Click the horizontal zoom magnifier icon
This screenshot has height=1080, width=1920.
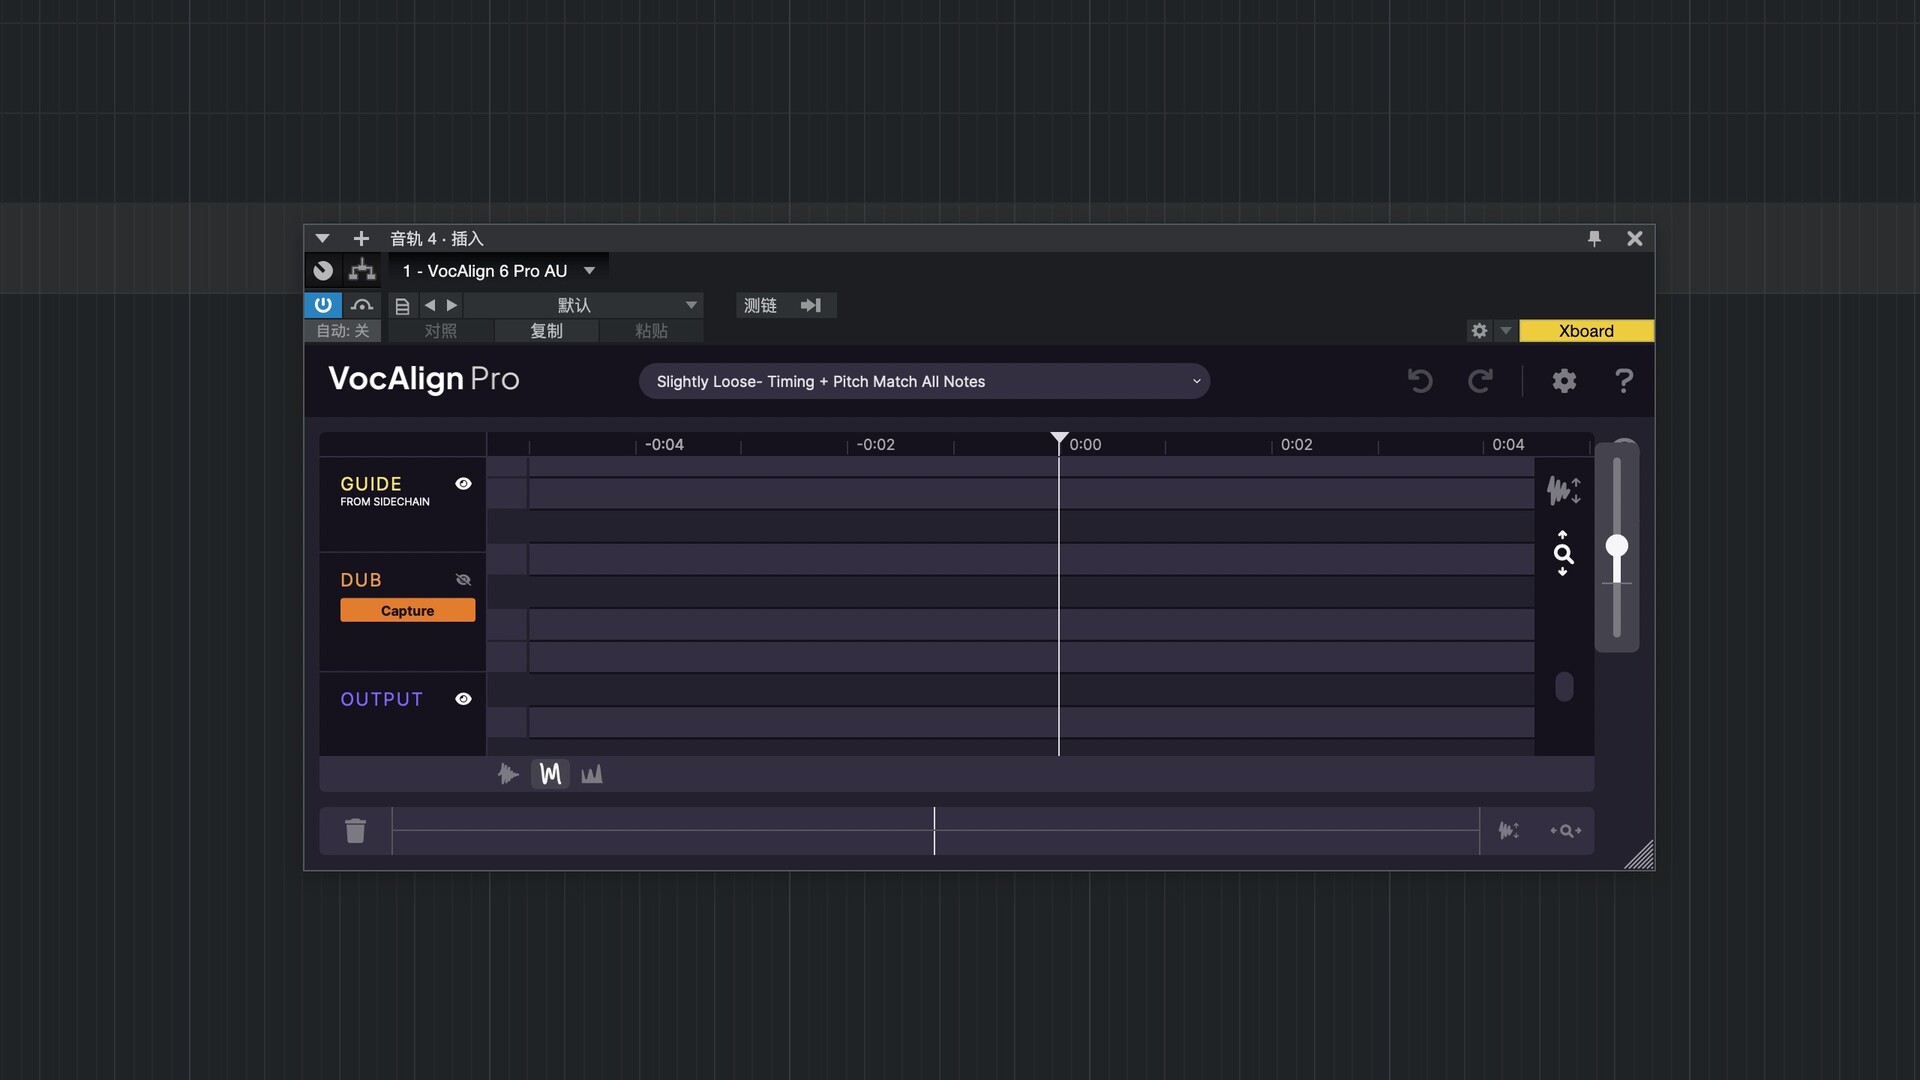1565,831
